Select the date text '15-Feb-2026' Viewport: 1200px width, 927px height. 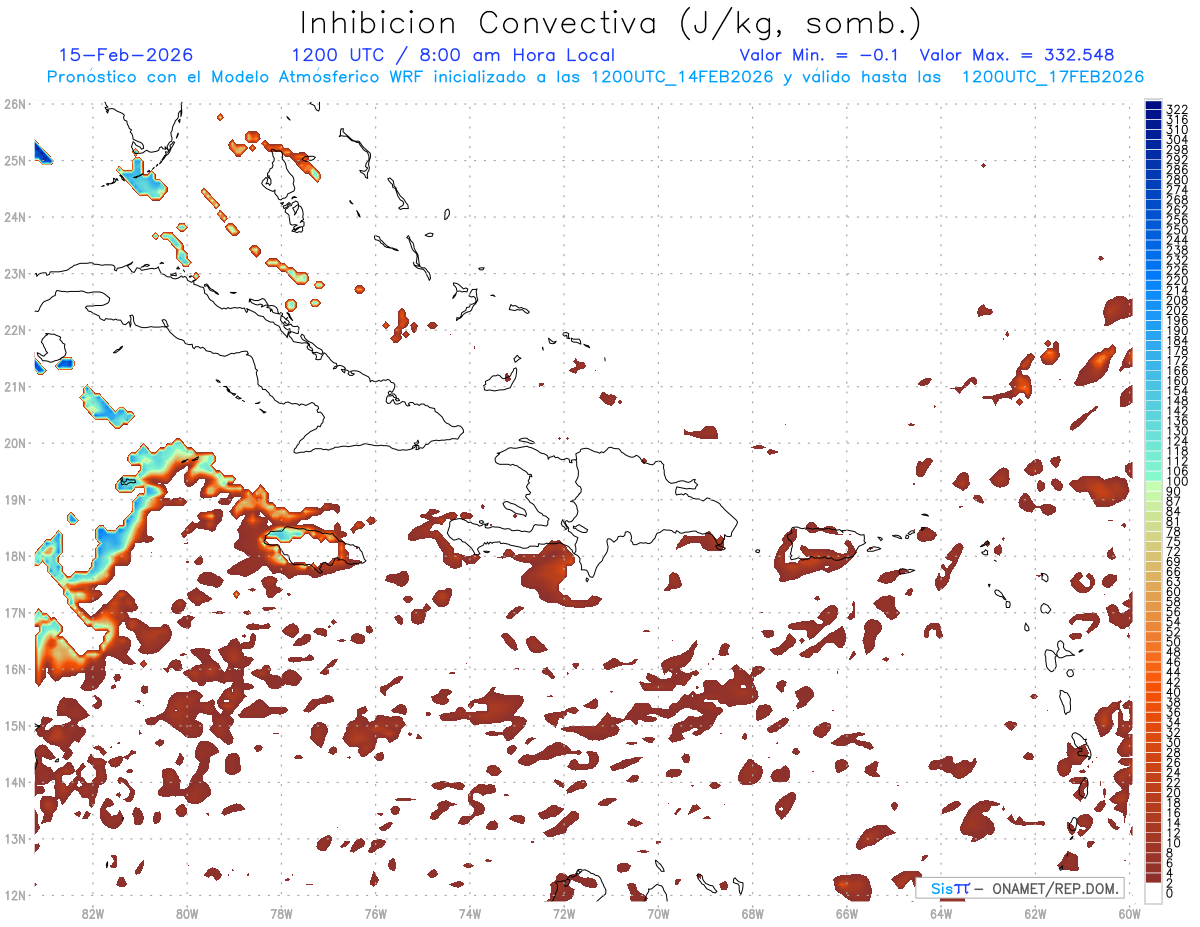[126, 56]
